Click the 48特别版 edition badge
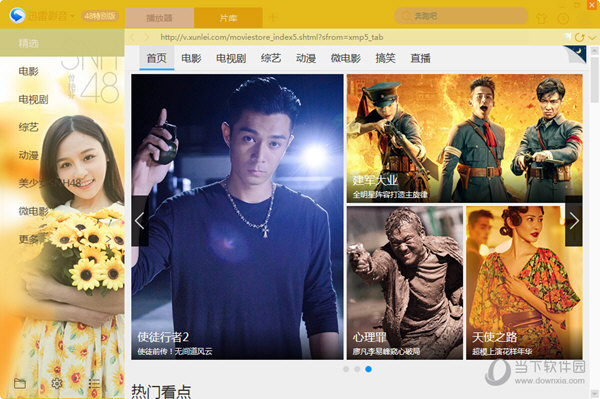This screenshot has width=600, height=399. 100,16
